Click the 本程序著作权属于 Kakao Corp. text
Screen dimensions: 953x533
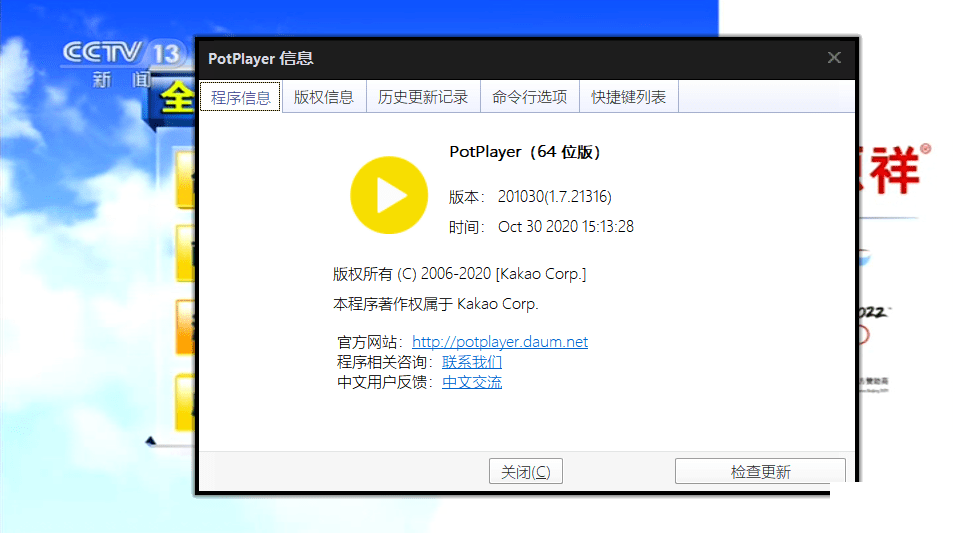coord(436,304)
